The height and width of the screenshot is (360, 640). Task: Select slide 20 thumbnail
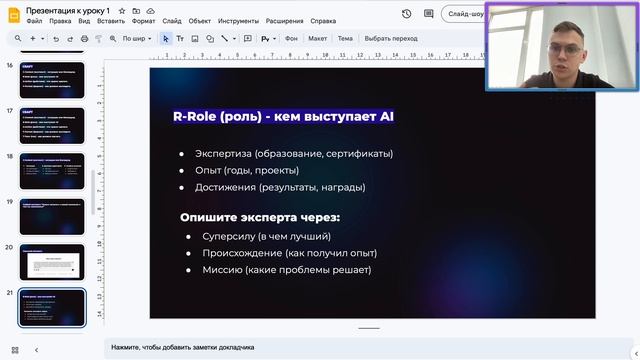[52, 262]
